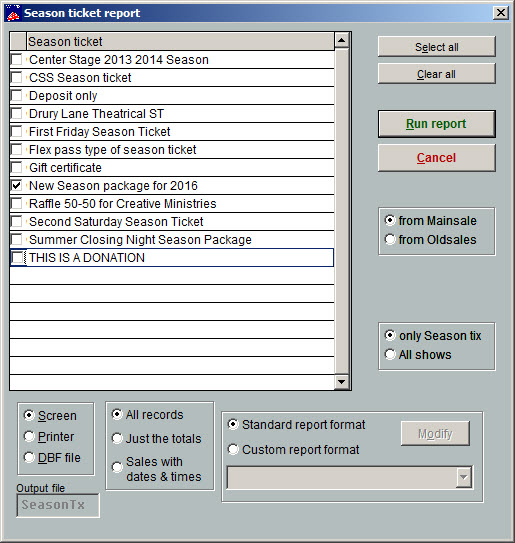Open the custom report format dropdown
Screen dimensions: 515x543
point(463,477)
